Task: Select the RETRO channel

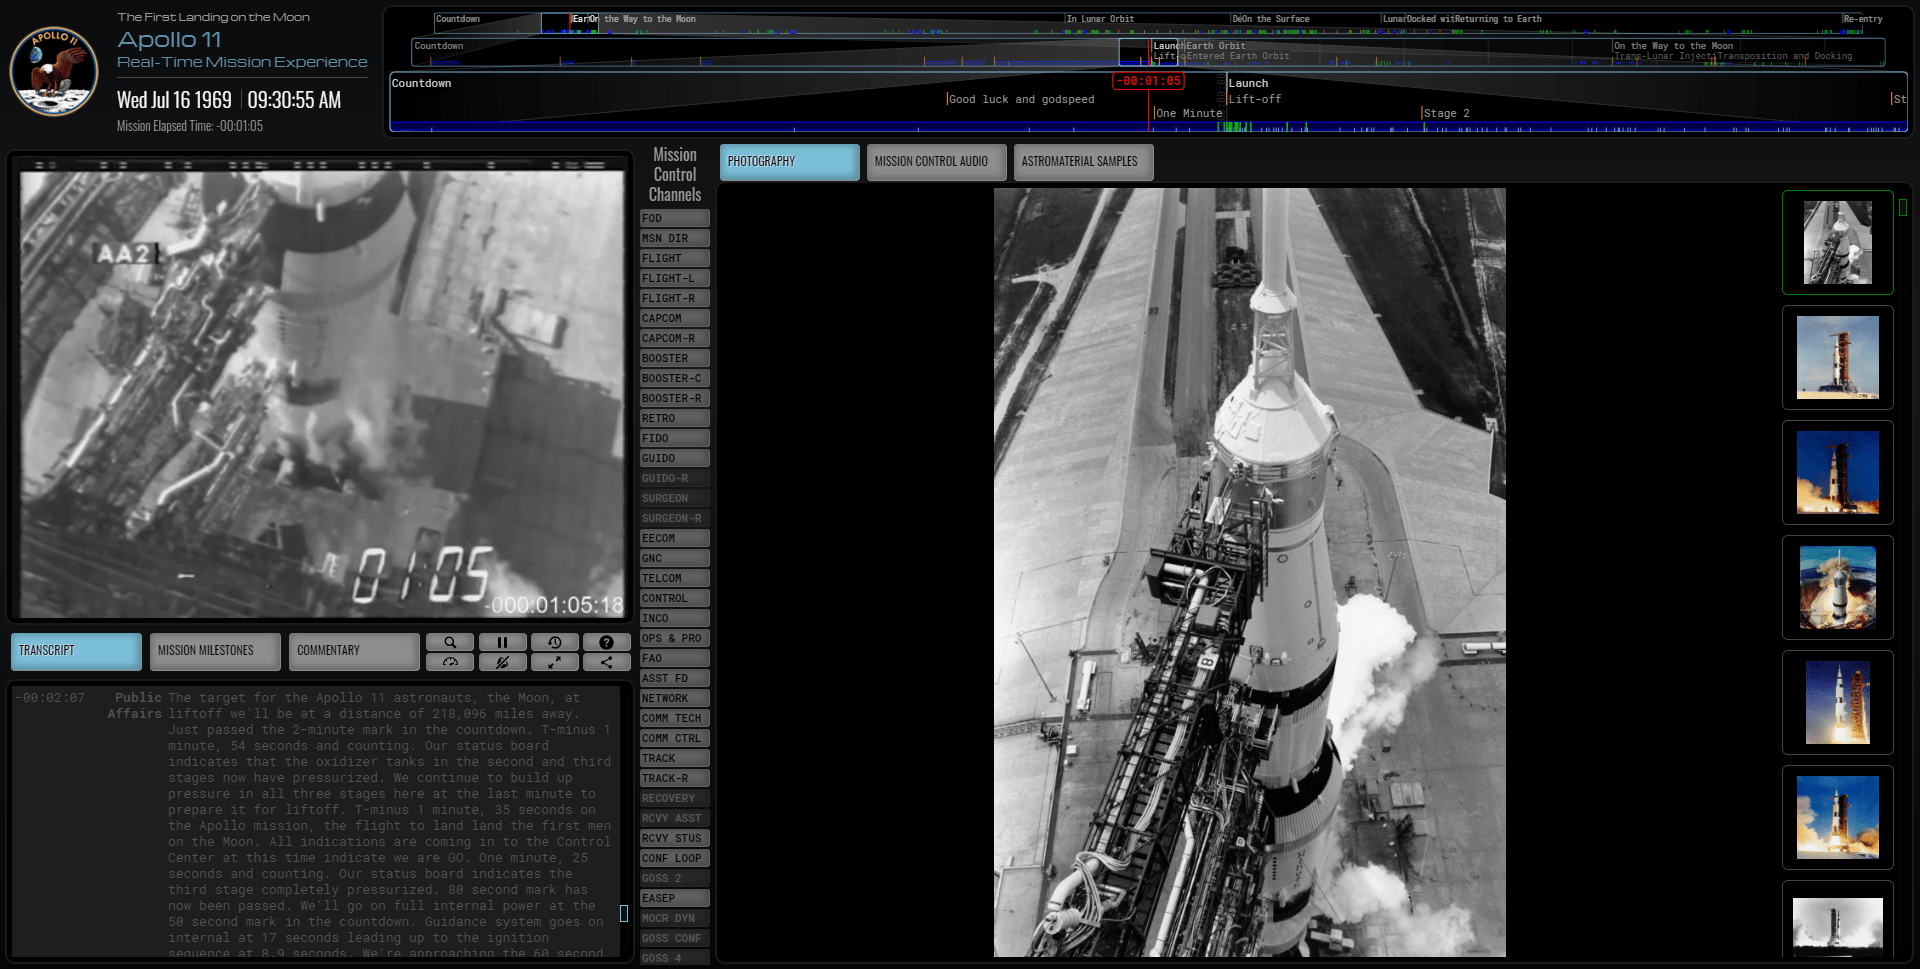Action: tap(675, 418)
